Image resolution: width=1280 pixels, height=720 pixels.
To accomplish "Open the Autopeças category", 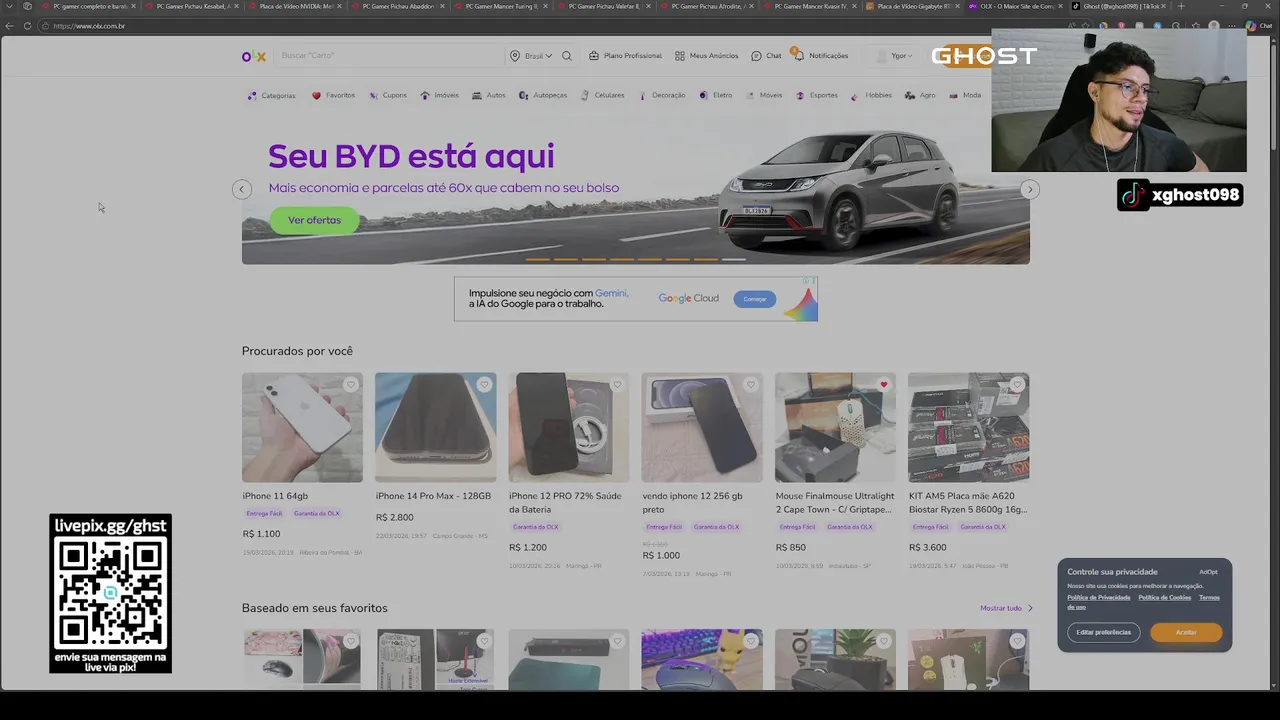I will 542,96.
